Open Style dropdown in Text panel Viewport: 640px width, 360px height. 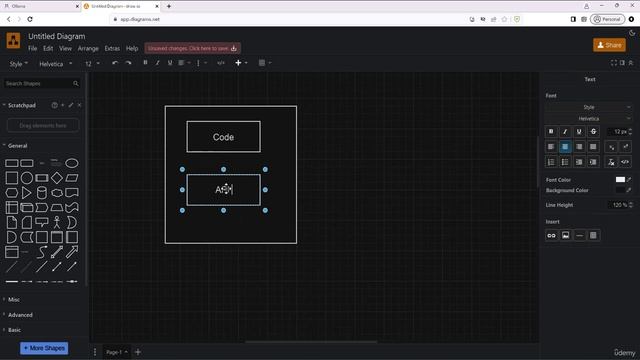pyautogui.click(x=589, y=107)
